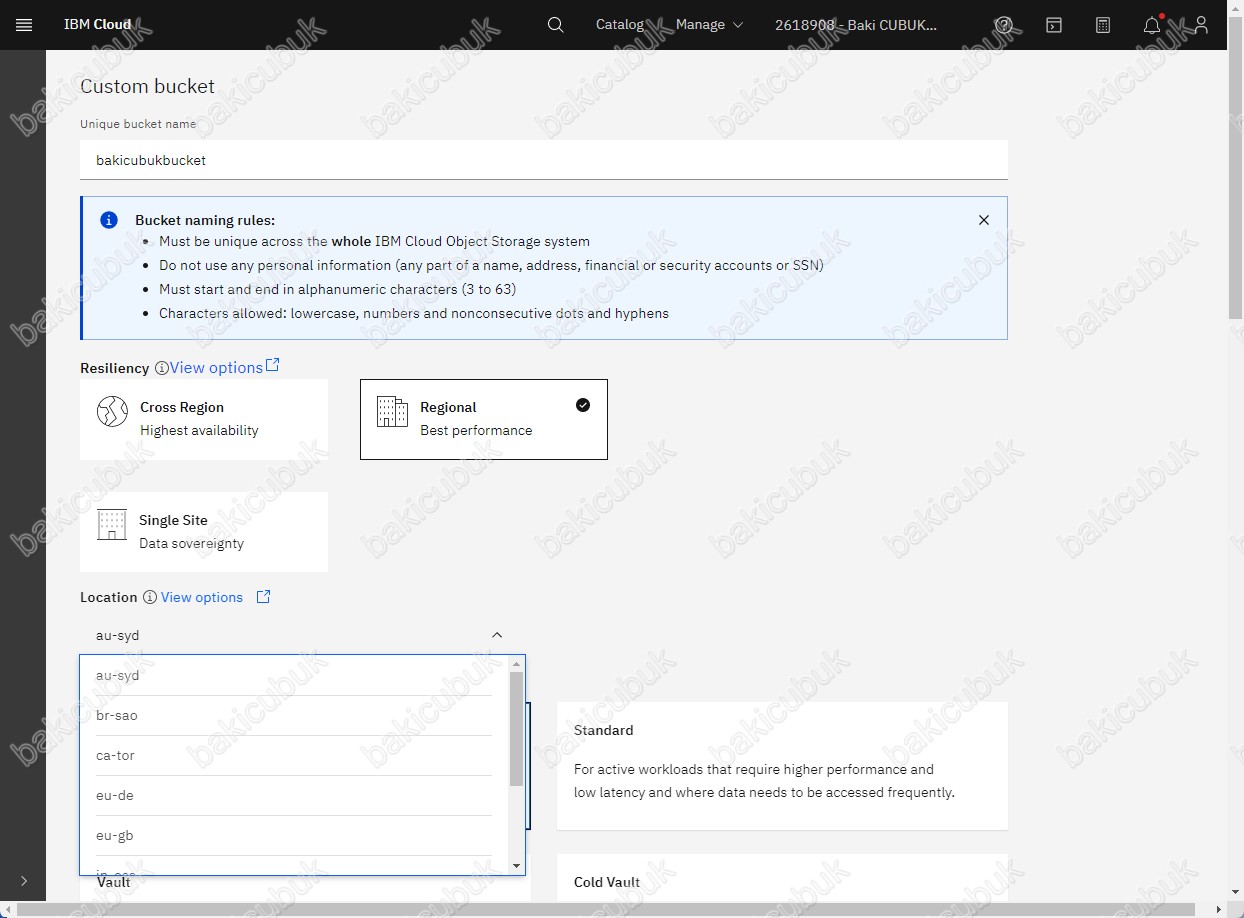This screenshot has width=1244, height=918.
Task: Choose au-syd in the location list
Action: point(294,676)
